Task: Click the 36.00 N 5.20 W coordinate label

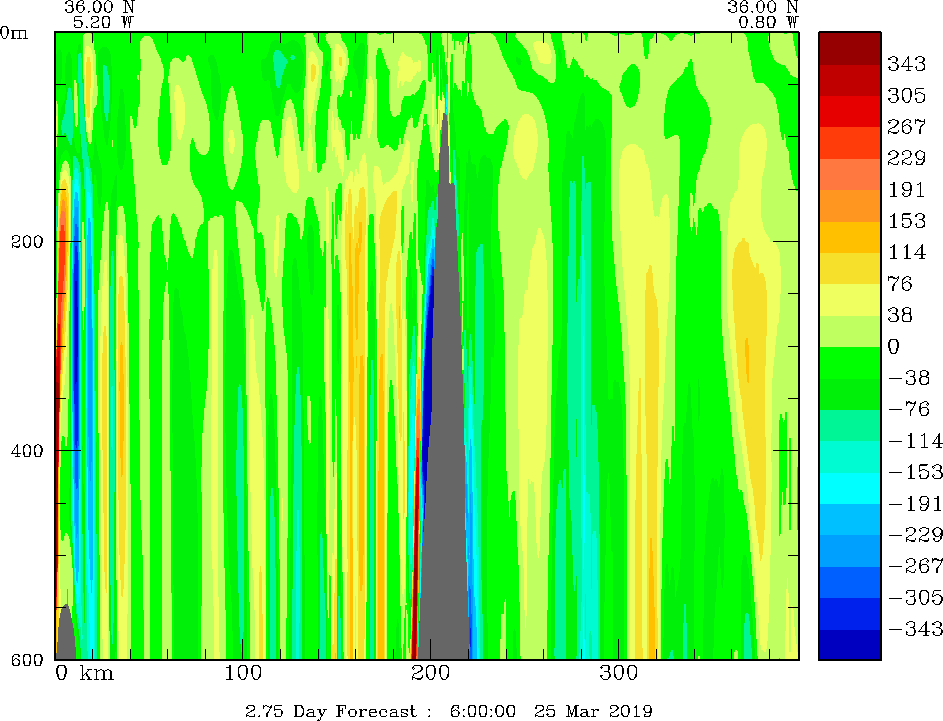Action: [100, 14]
